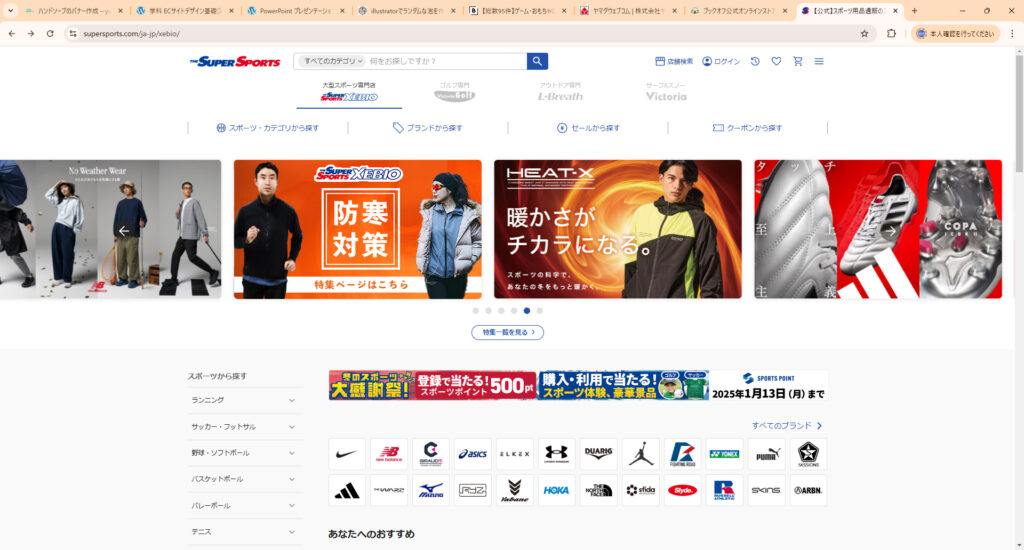1024x550 pixels.
Task: Click the 何をお探しですか search field
Action: tap(445, 61)
